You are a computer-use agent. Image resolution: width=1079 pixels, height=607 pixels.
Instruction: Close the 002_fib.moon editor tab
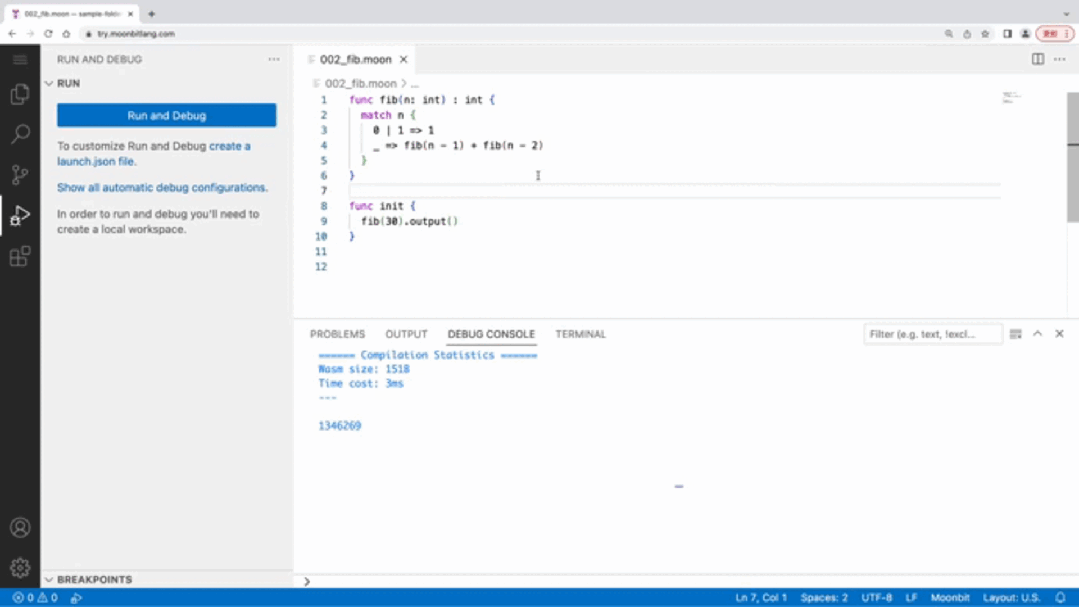point(403,59)
